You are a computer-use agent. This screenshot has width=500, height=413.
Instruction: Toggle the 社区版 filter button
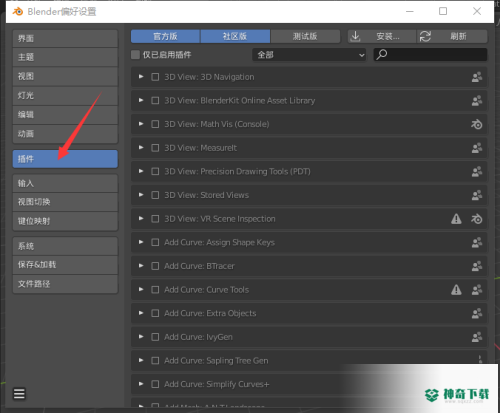[235, 36]
